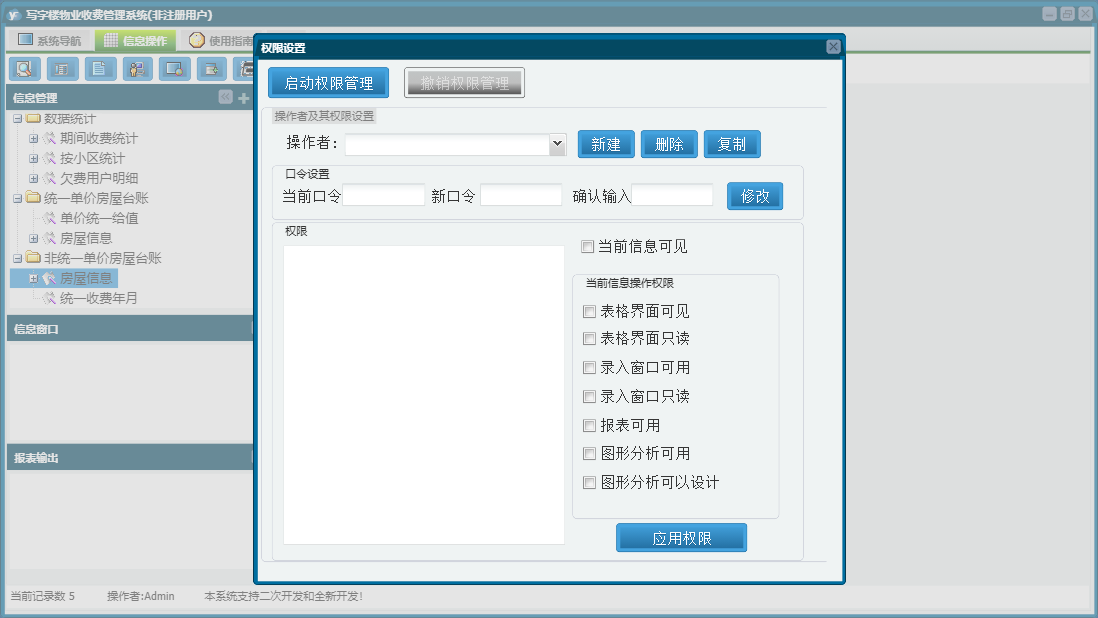This screenshot has height=618, width=1098.
Task: Click the user with computer toolbar icon
Action: click(x=137, y=69)
